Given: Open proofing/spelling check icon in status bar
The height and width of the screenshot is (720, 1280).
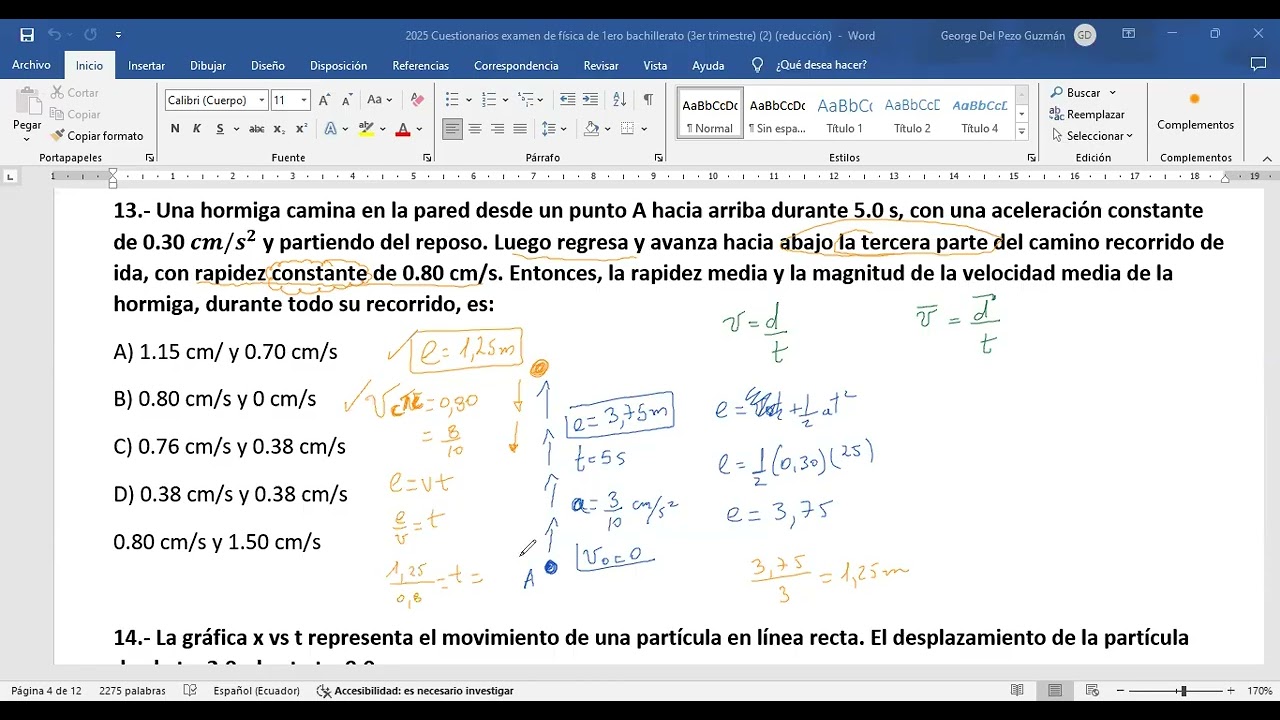Looking at the screenshot, I should (x=191, y=691).
